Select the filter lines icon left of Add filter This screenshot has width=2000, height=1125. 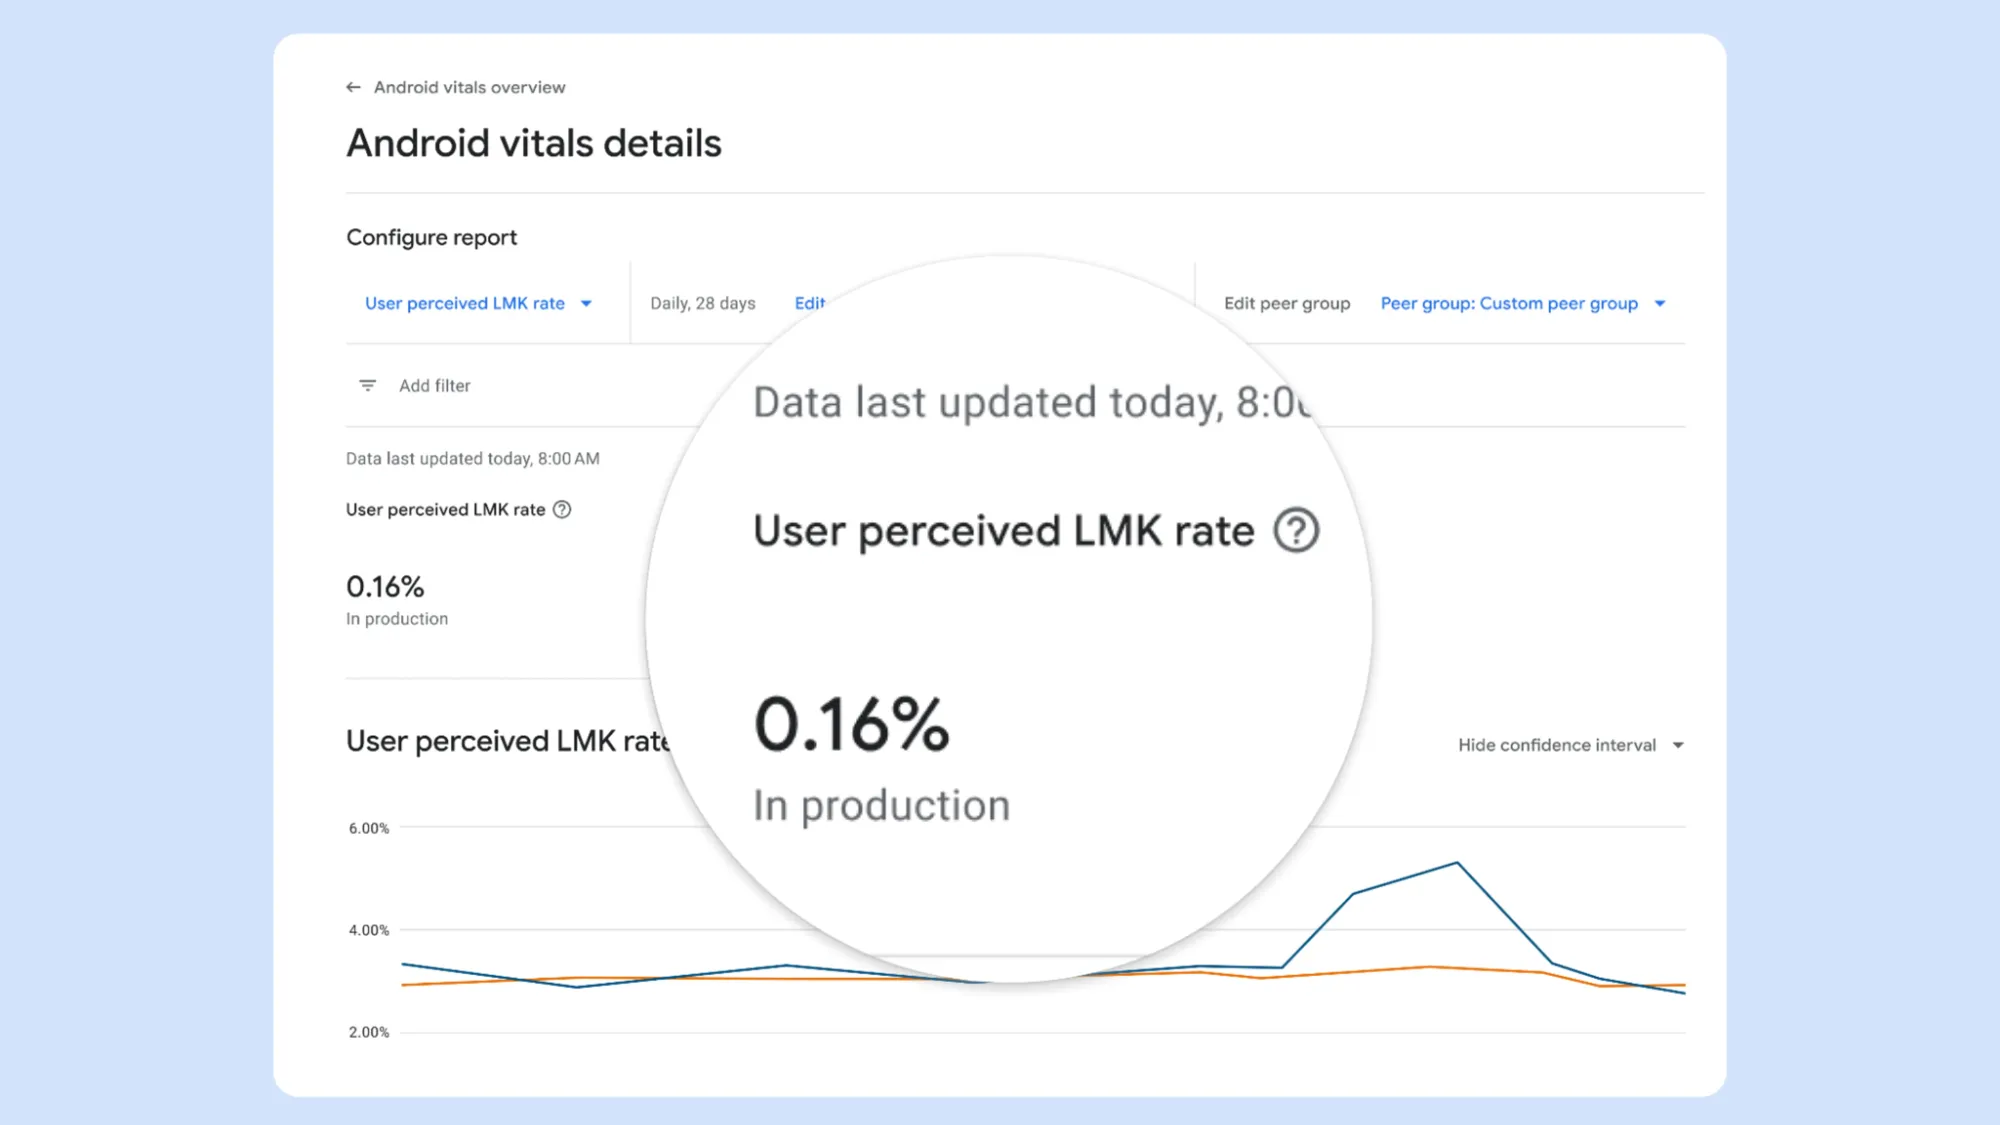pos(367,385)
